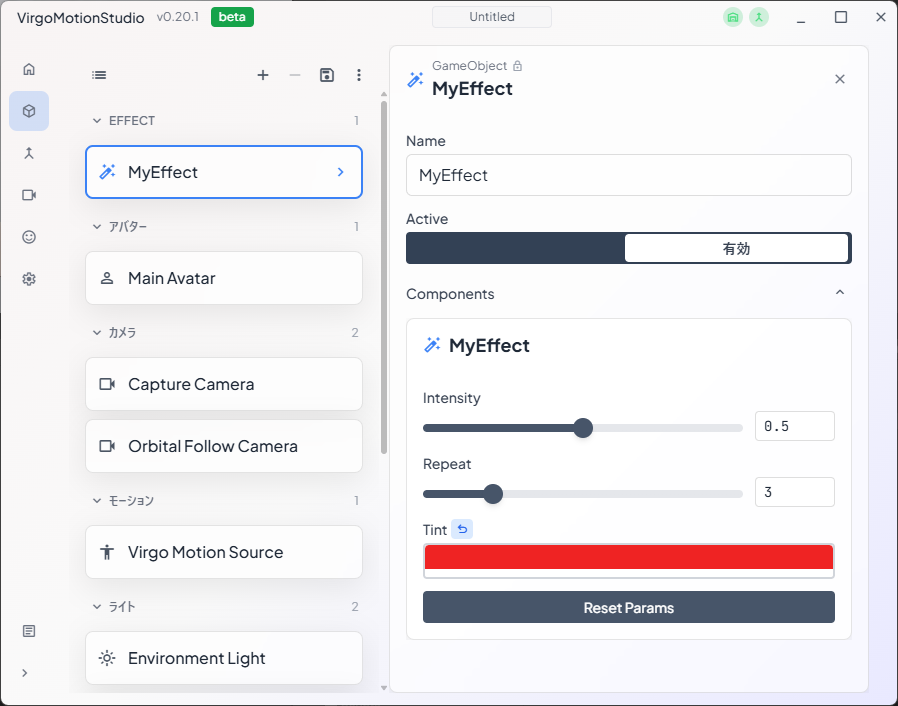Click the green figure status icon in title bar
The height and width of the screenshot is (706, 898).
pos(759,17)
